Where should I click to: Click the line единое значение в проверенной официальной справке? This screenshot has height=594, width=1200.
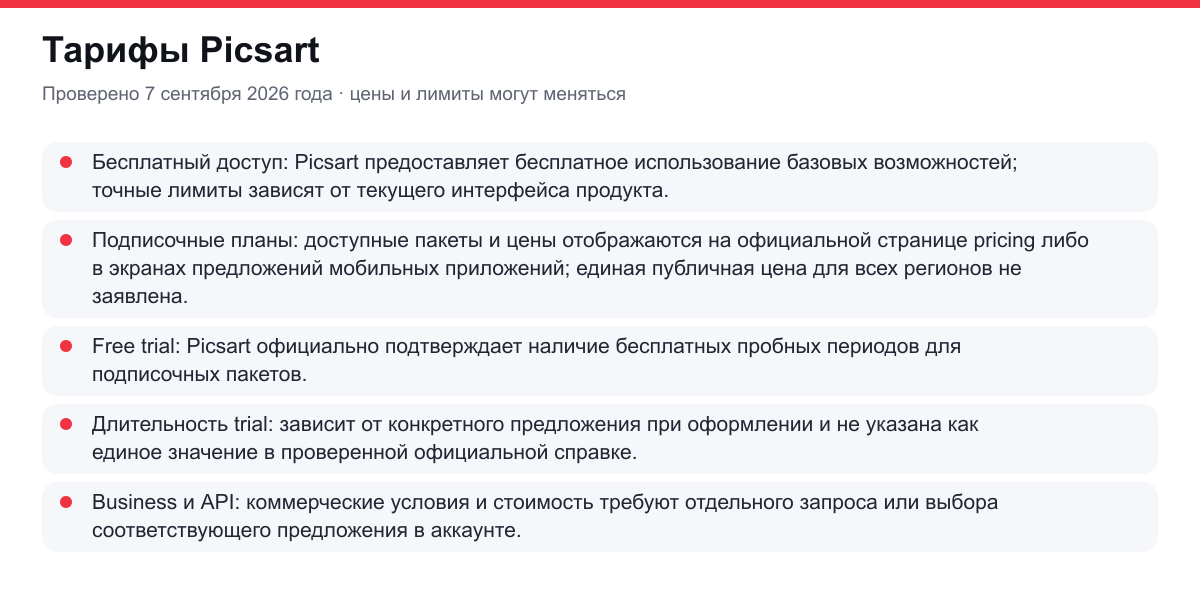click(364, 452)
